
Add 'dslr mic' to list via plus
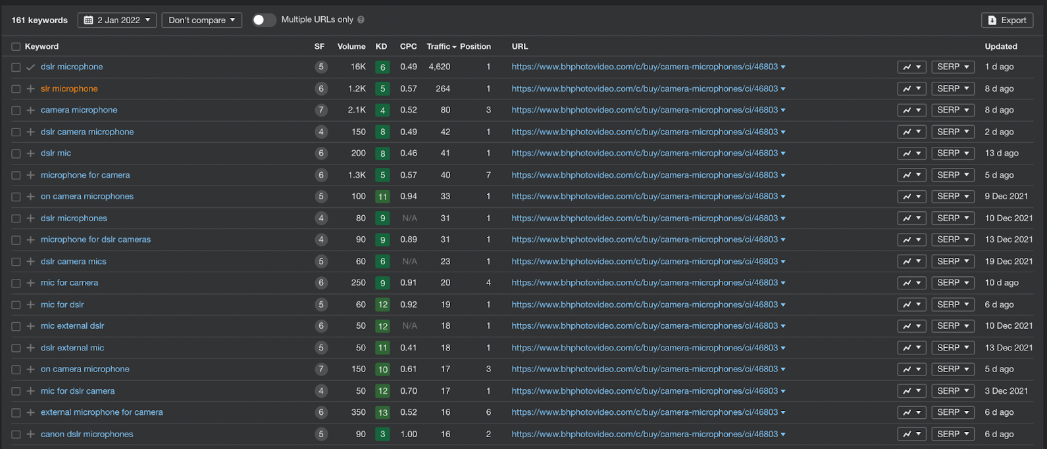point(30,154)
